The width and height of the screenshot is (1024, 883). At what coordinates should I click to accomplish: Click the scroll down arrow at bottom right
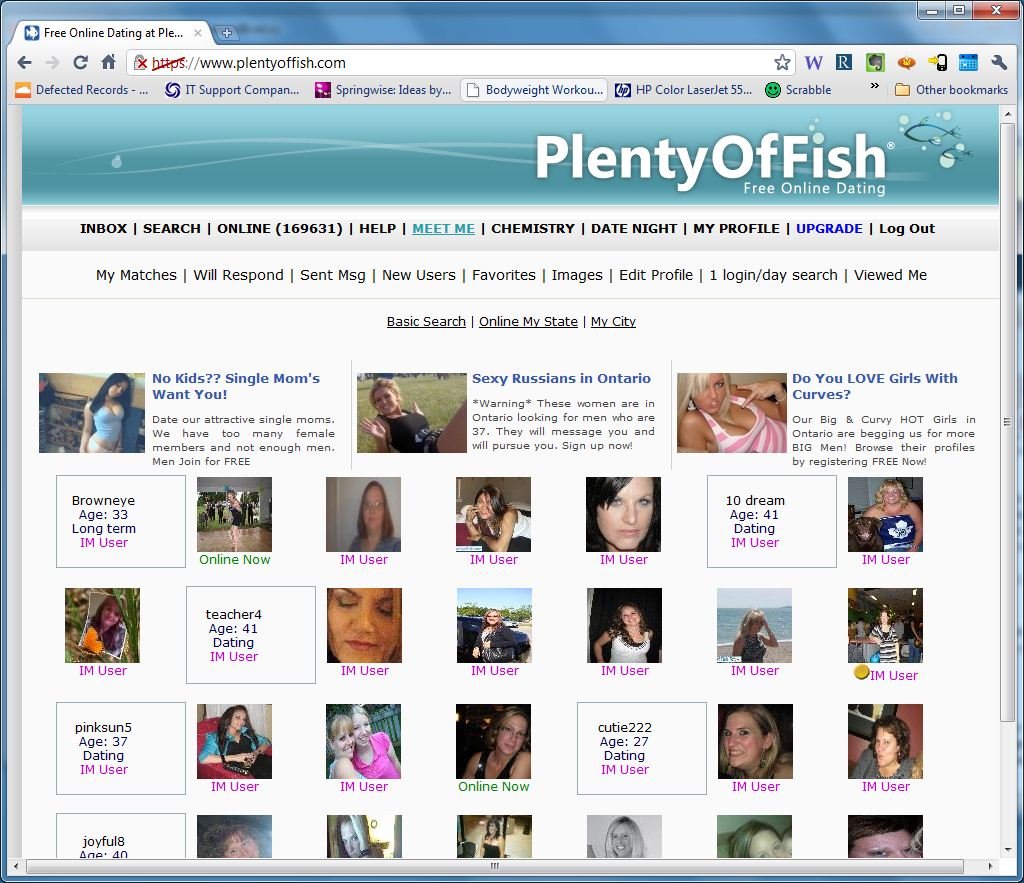coord(1008,850)
